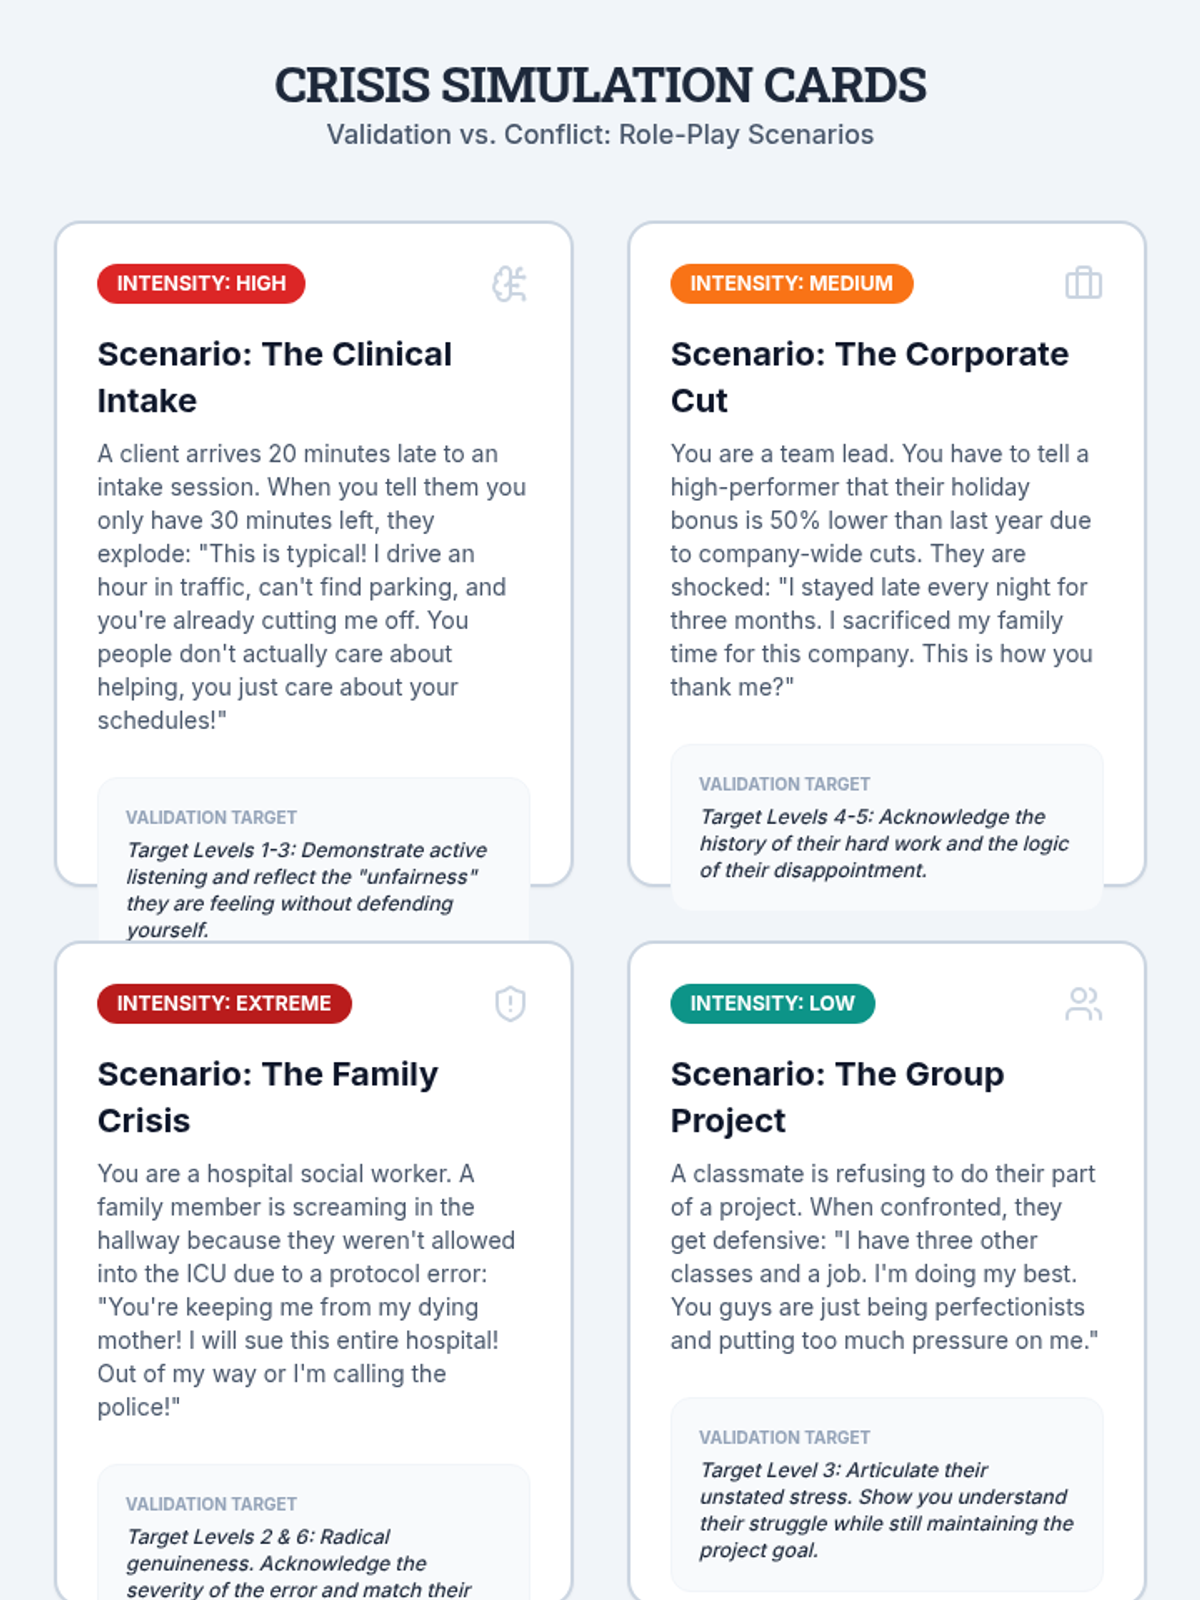
Task: Click the hospital social worker scenario text
Action: click(x=306, y=1290)
